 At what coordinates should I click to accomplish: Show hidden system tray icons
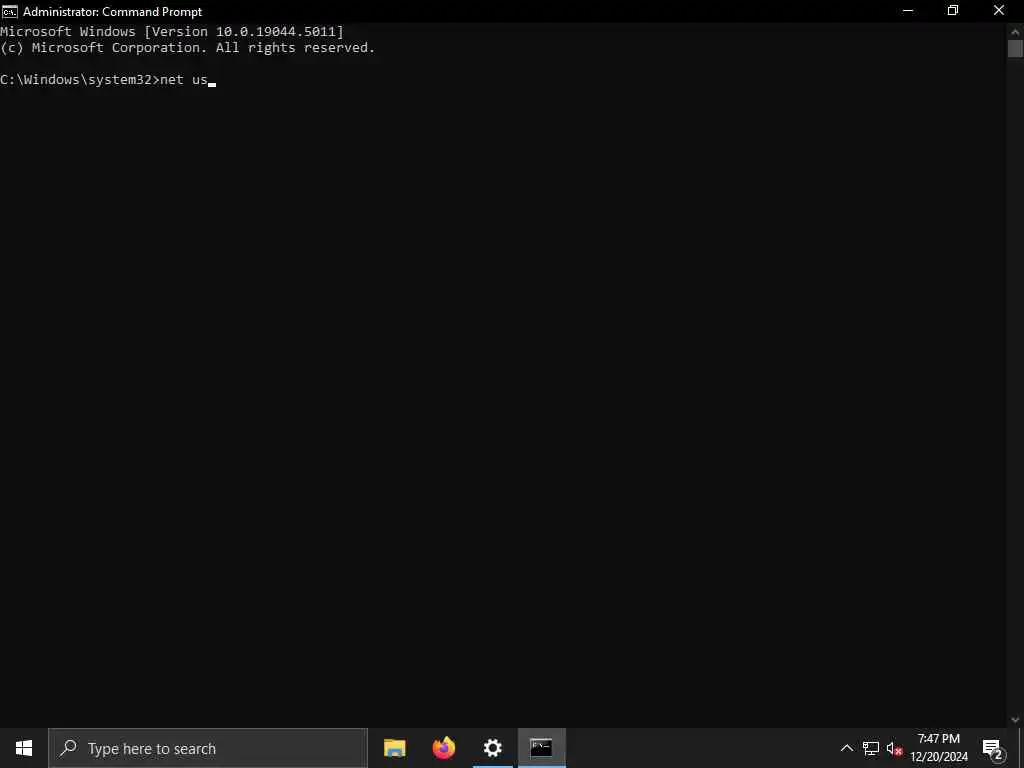click(846, 748)
